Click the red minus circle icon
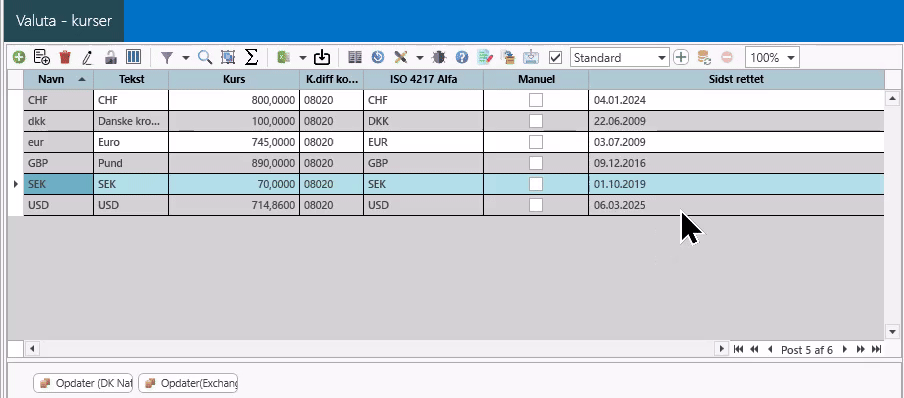 pyautogui.click(x=726, y=57)
